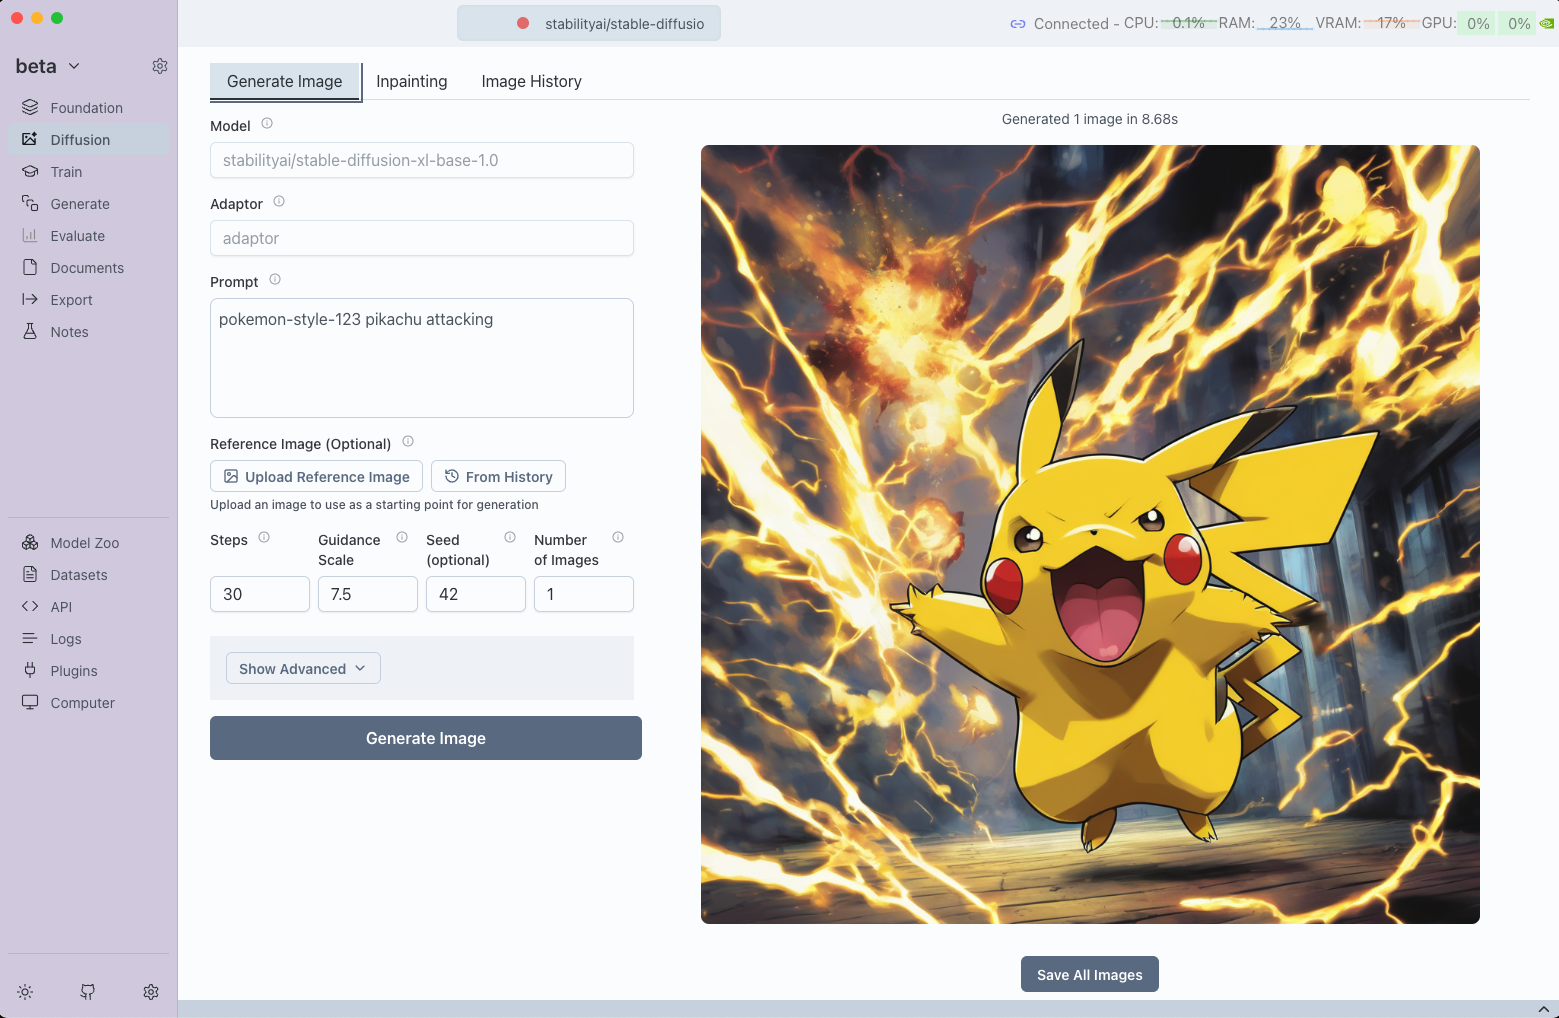Viewport: 1559px width, 1018px height.
Task: Click Save All Images button
Action: click(x=1089, y=975)
